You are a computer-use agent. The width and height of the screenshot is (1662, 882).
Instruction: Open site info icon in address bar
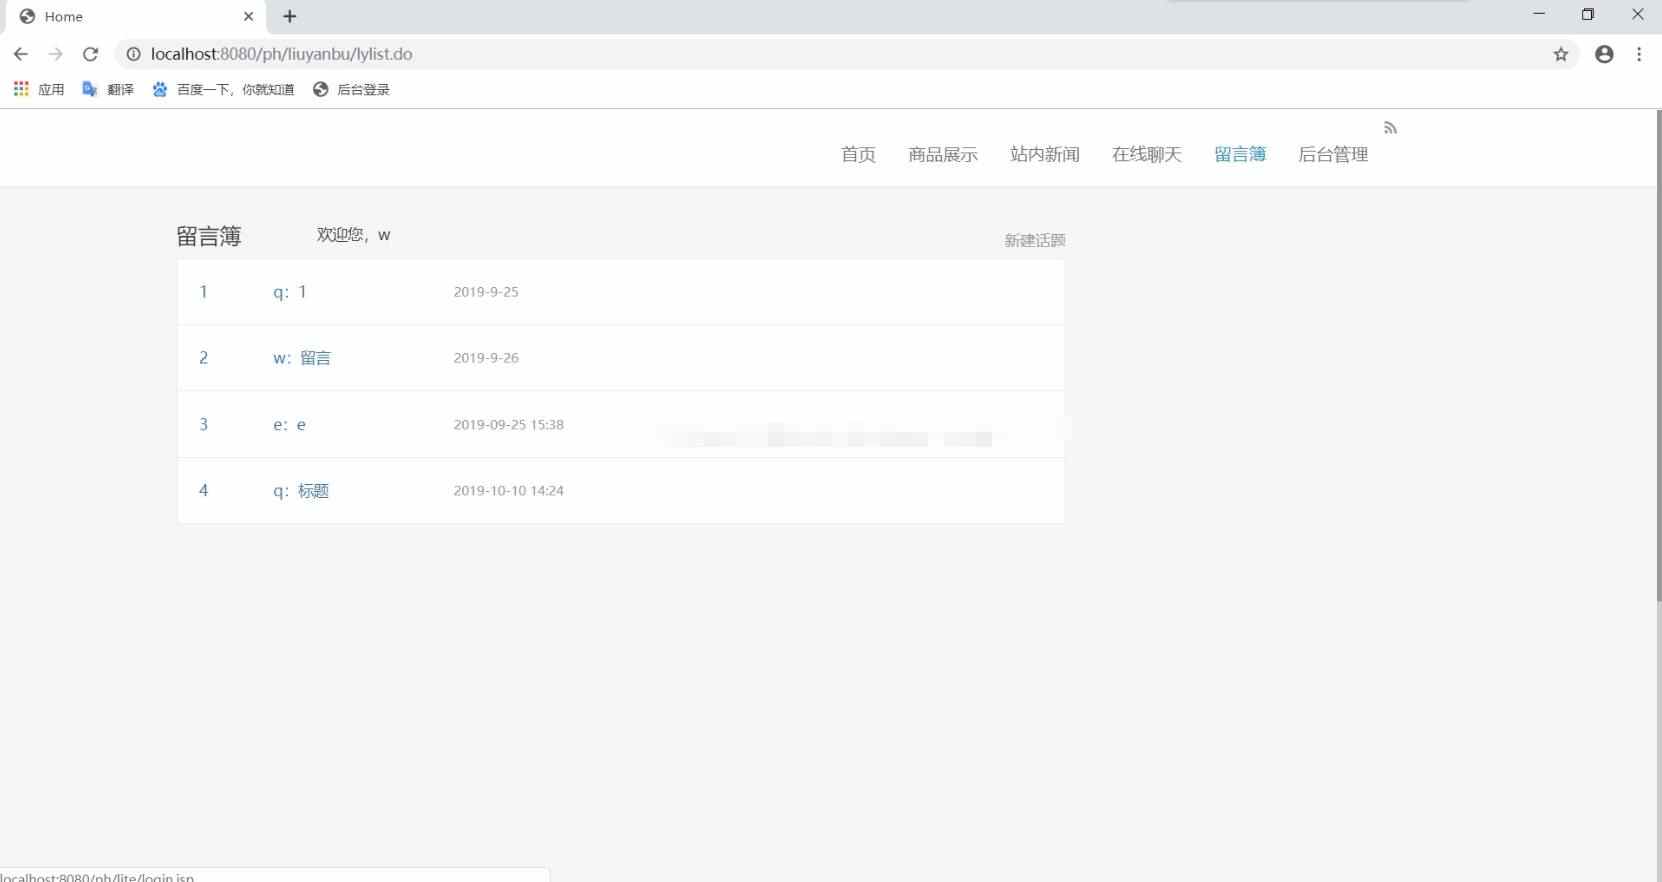pos(133,54)
